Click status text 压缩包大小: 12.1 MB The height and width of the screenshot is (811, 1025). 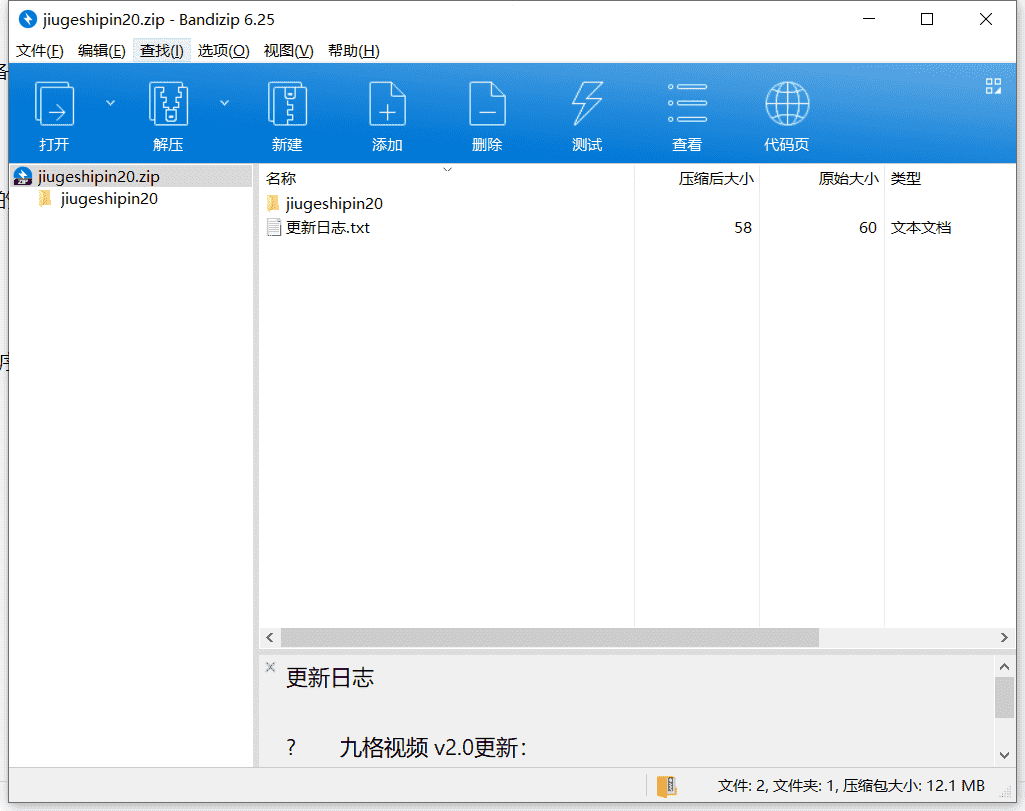pos(913,786)
